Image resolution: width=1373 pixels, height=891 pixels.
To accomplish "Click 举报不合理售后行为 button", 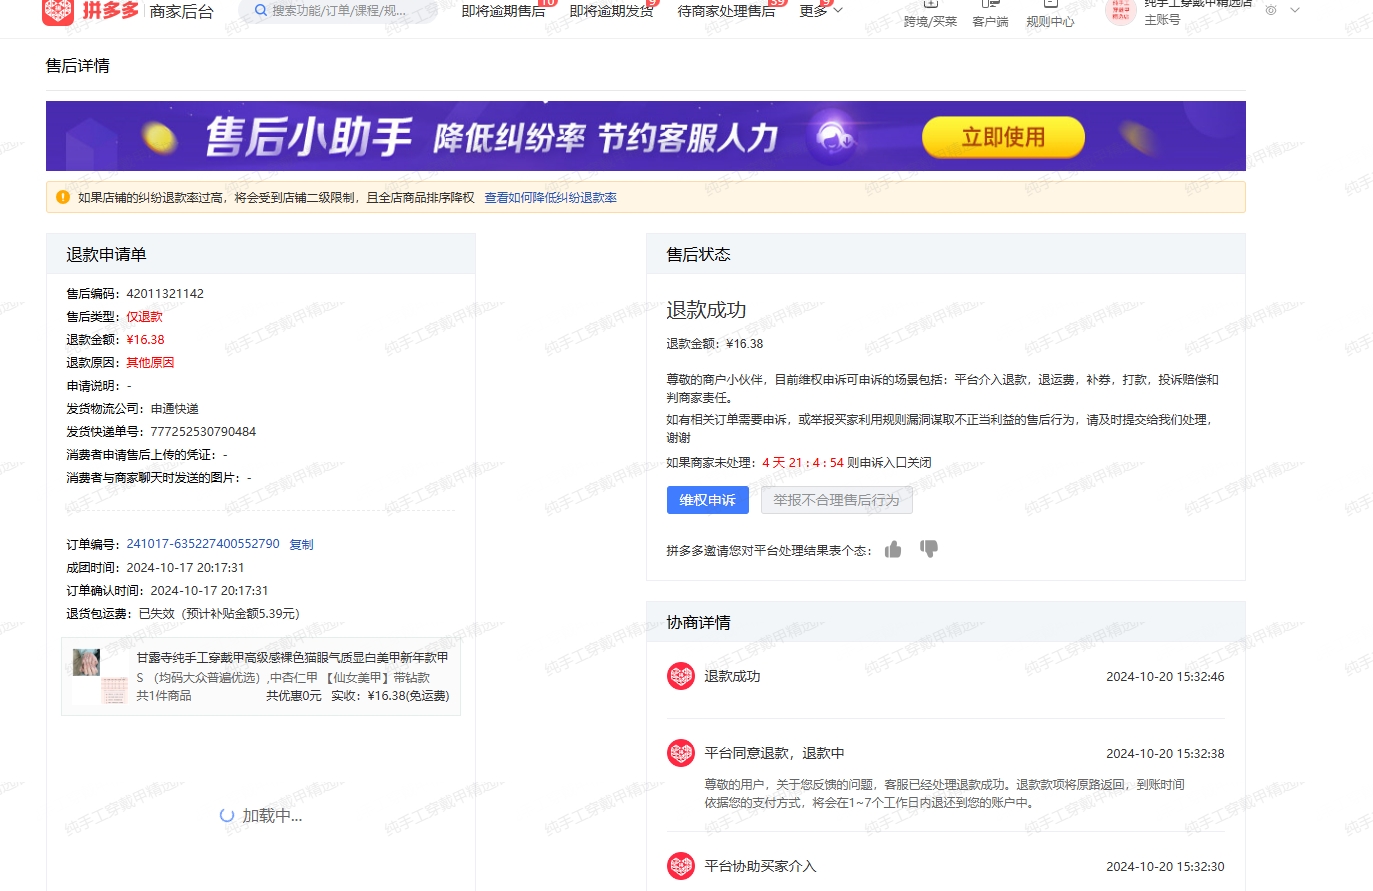I will (836, 500).
